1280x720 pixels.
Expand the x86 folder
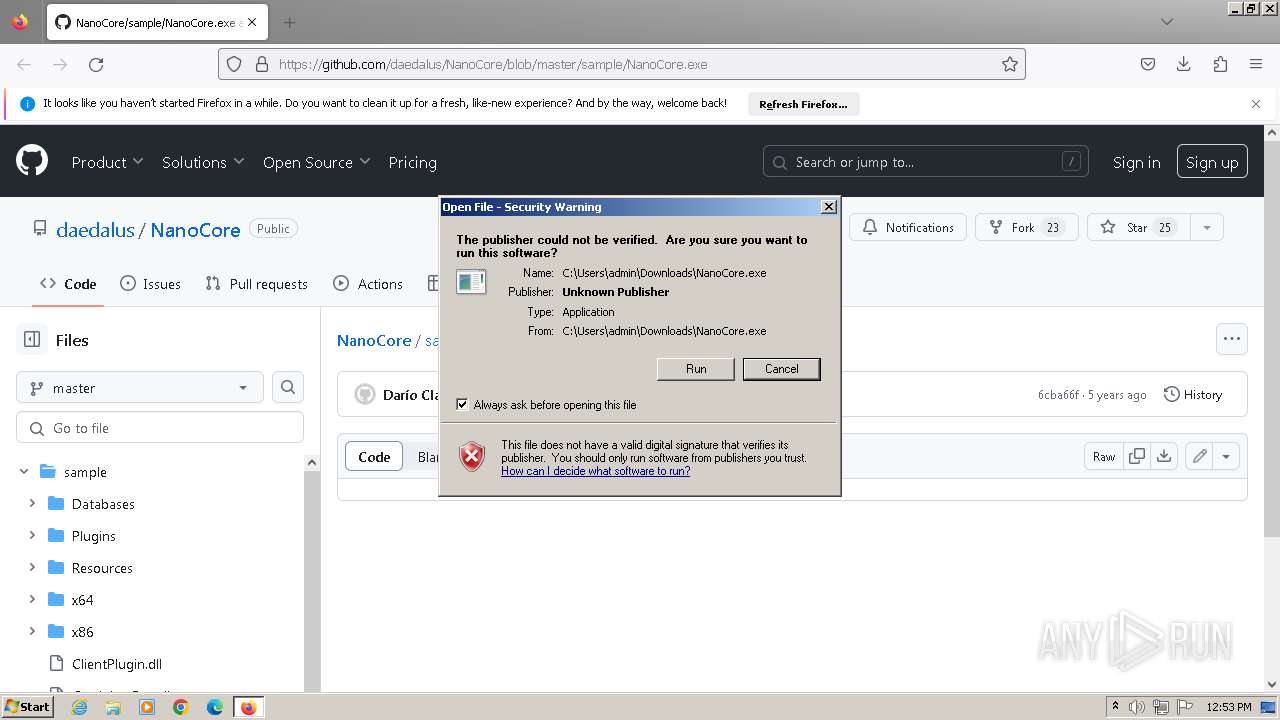[x=32, y=631]
